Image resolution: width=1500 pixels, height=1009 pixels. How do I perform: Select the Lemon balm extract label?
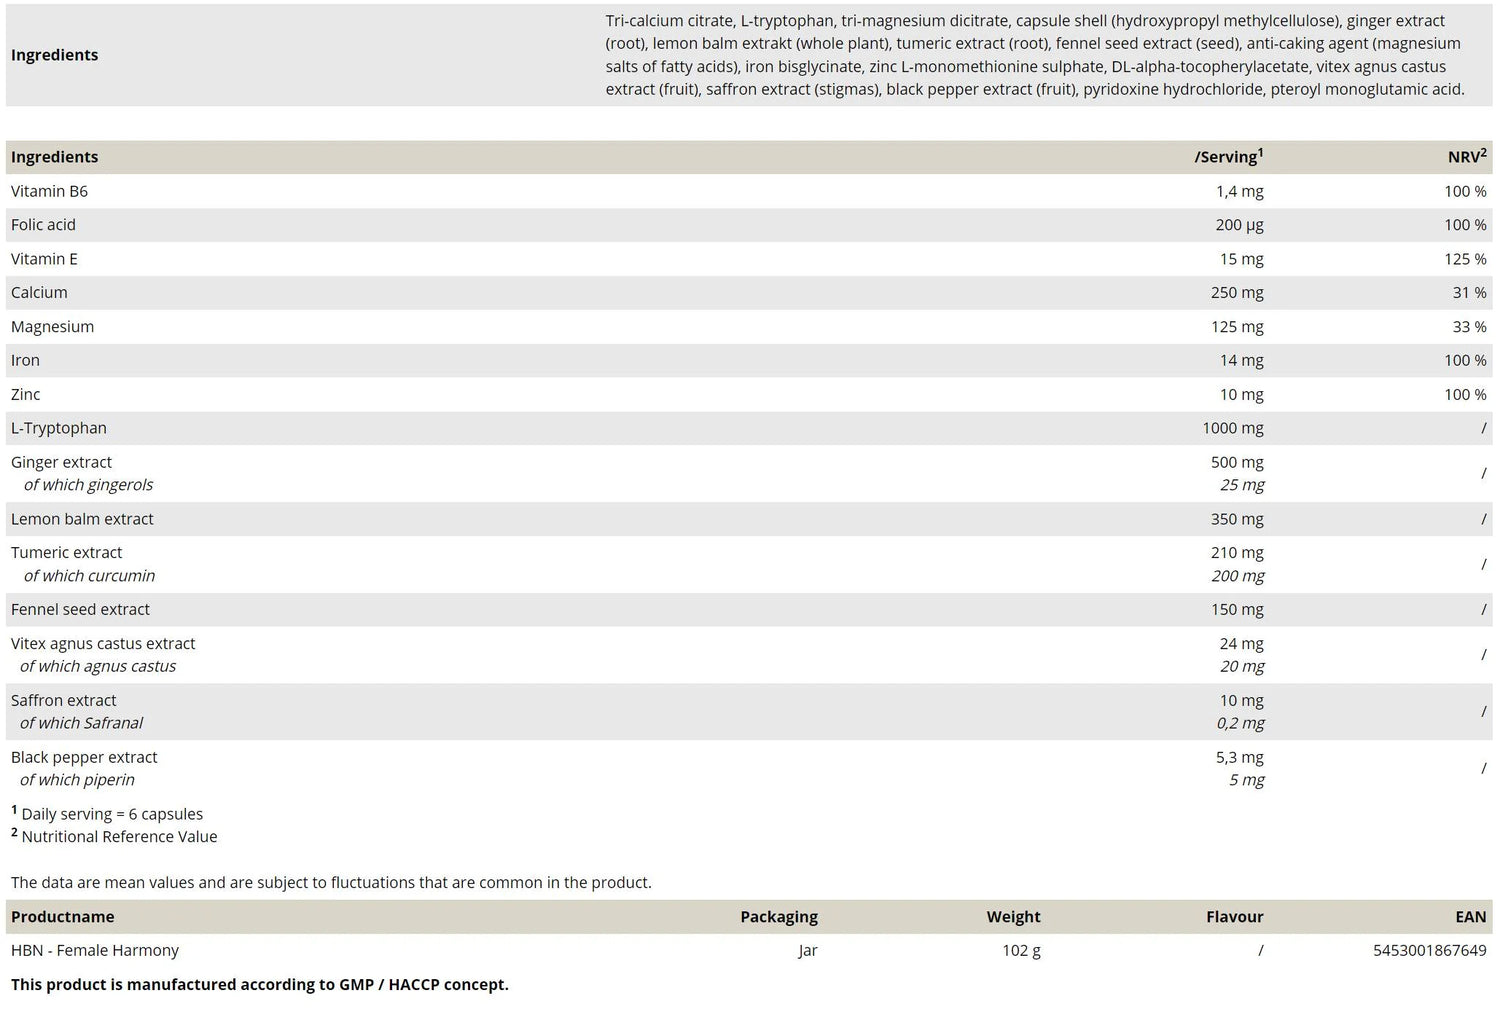(x=82, y=519)
